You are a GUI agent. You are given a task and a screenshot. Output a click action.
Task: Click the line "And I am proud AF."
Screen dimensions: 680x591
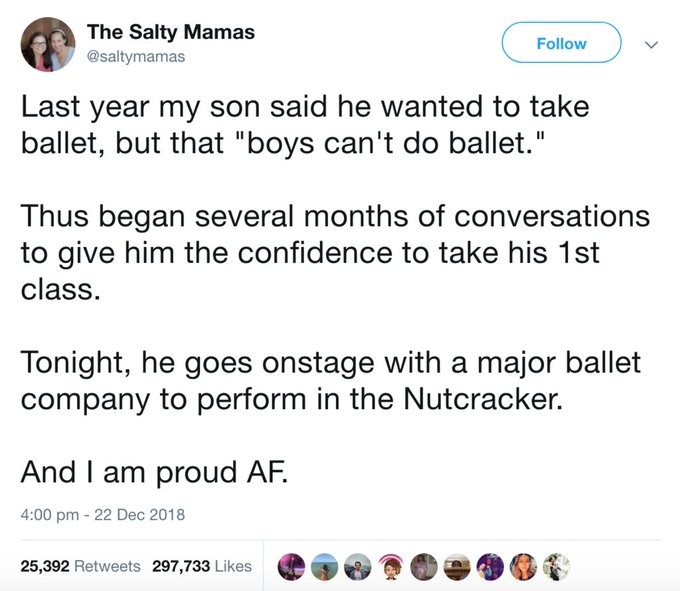coord(154,472)
